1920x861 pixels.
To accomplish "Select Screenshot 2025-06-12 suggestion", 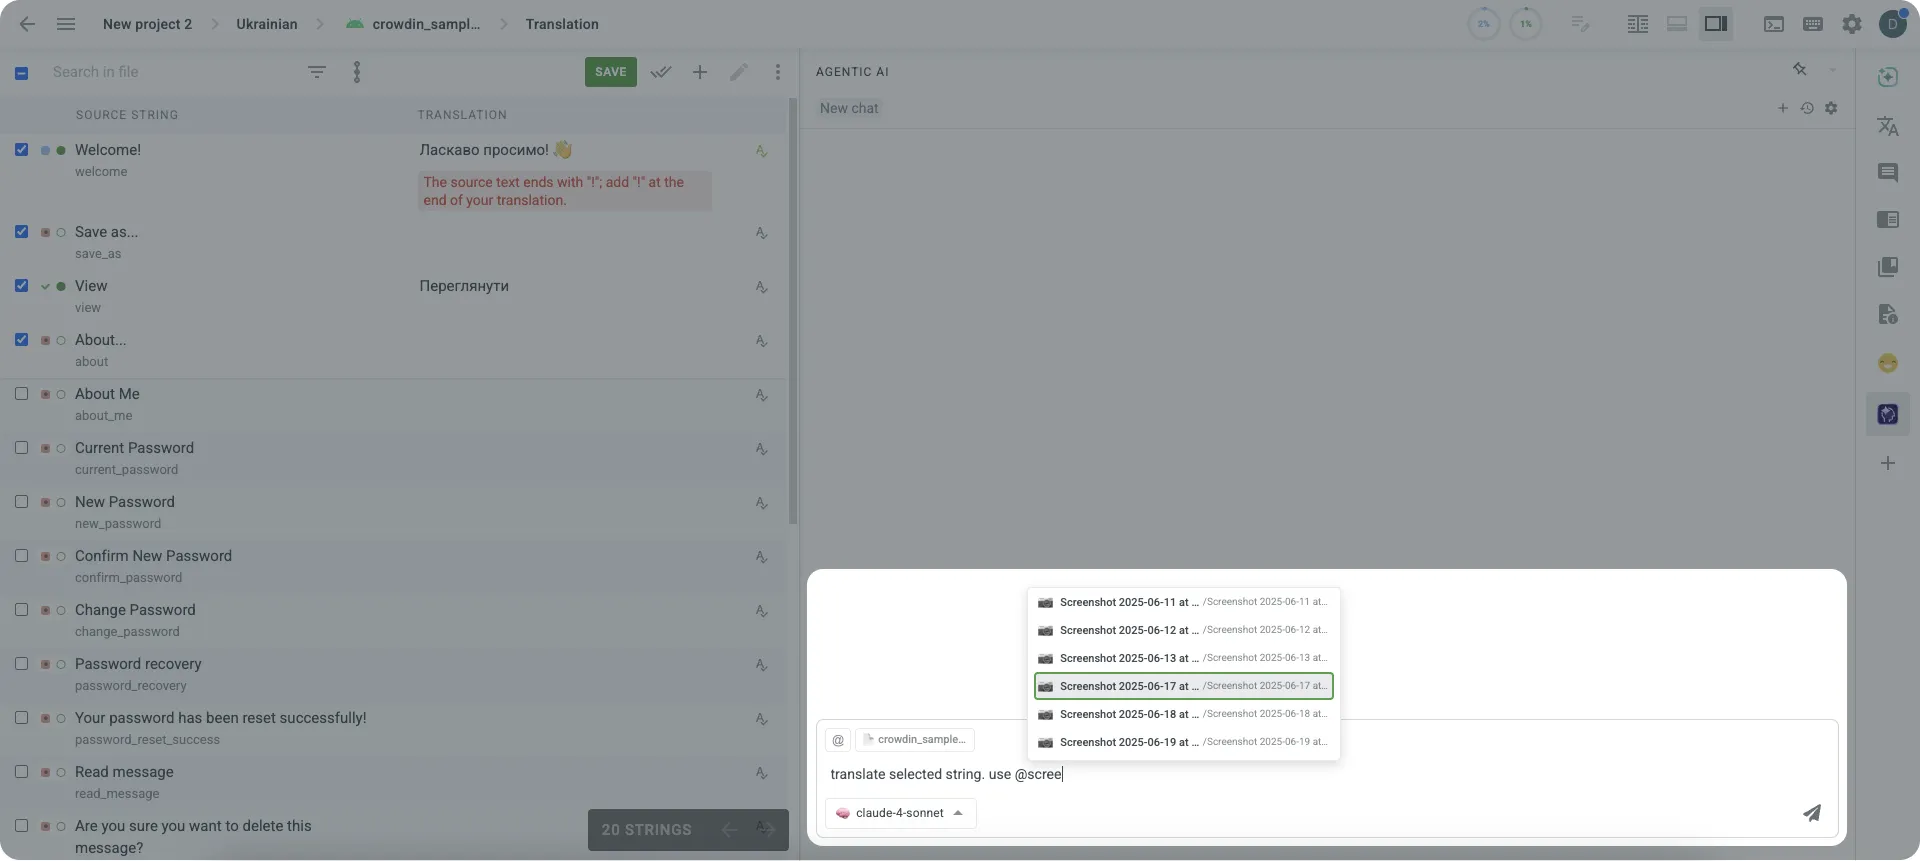I will 1183,630.
